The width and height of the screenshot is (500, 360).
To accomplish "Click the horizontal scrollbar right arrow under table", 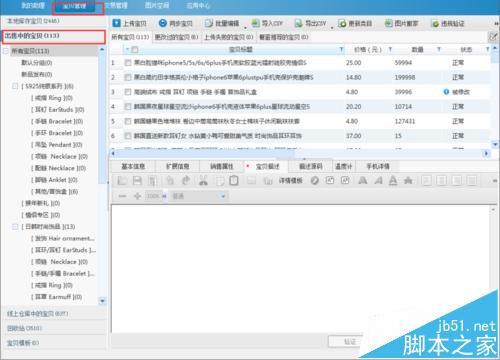I will coord(486,153).
